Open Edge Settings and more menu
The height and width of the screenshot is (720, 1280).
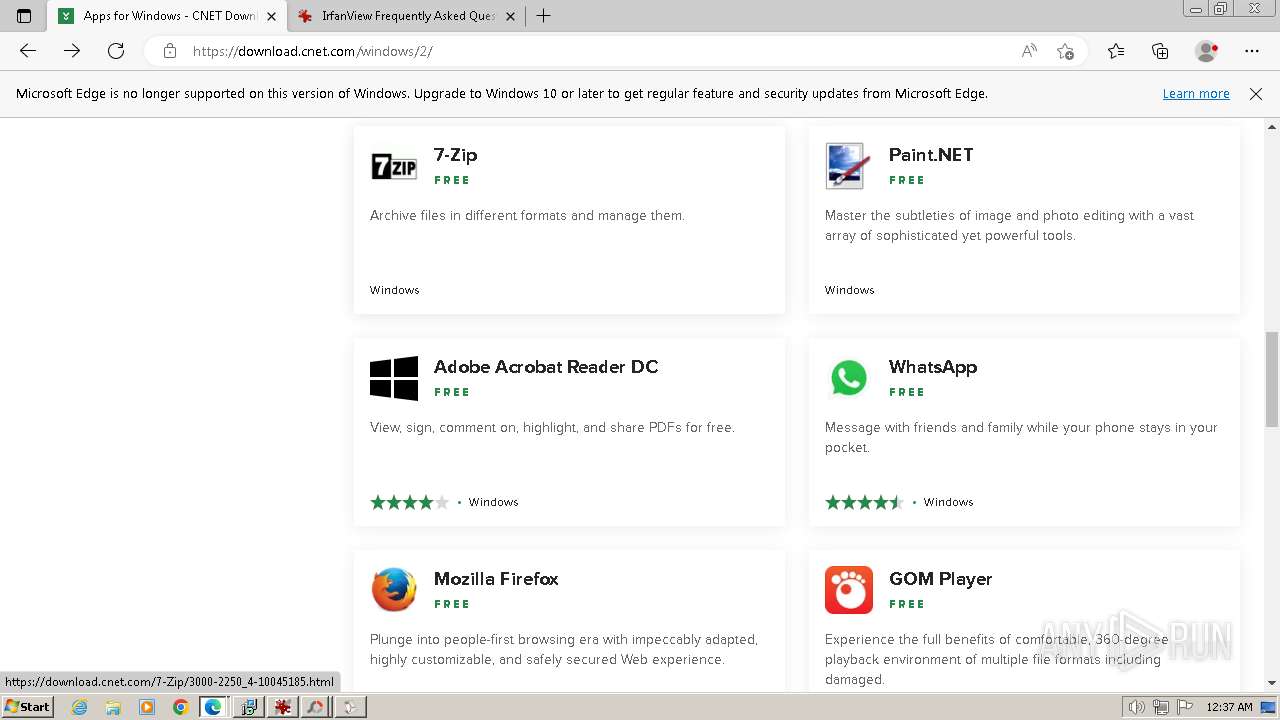pyautogui.click(x=1252, y=51)
